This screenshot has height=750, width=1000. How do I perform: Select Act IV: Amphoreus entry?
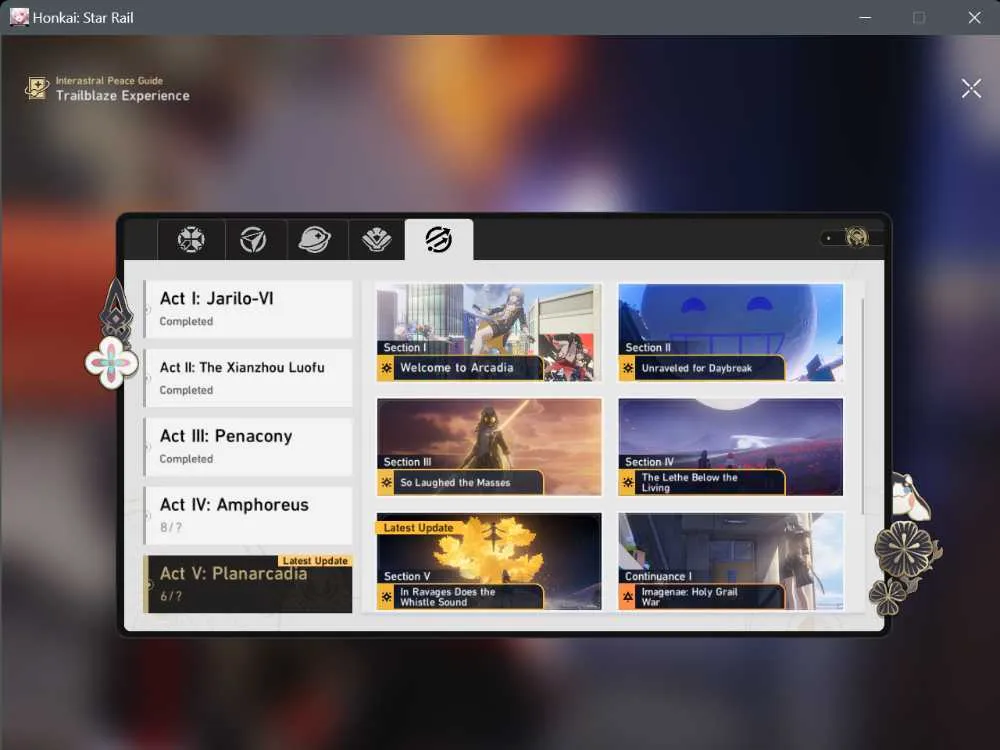point(248,515)
